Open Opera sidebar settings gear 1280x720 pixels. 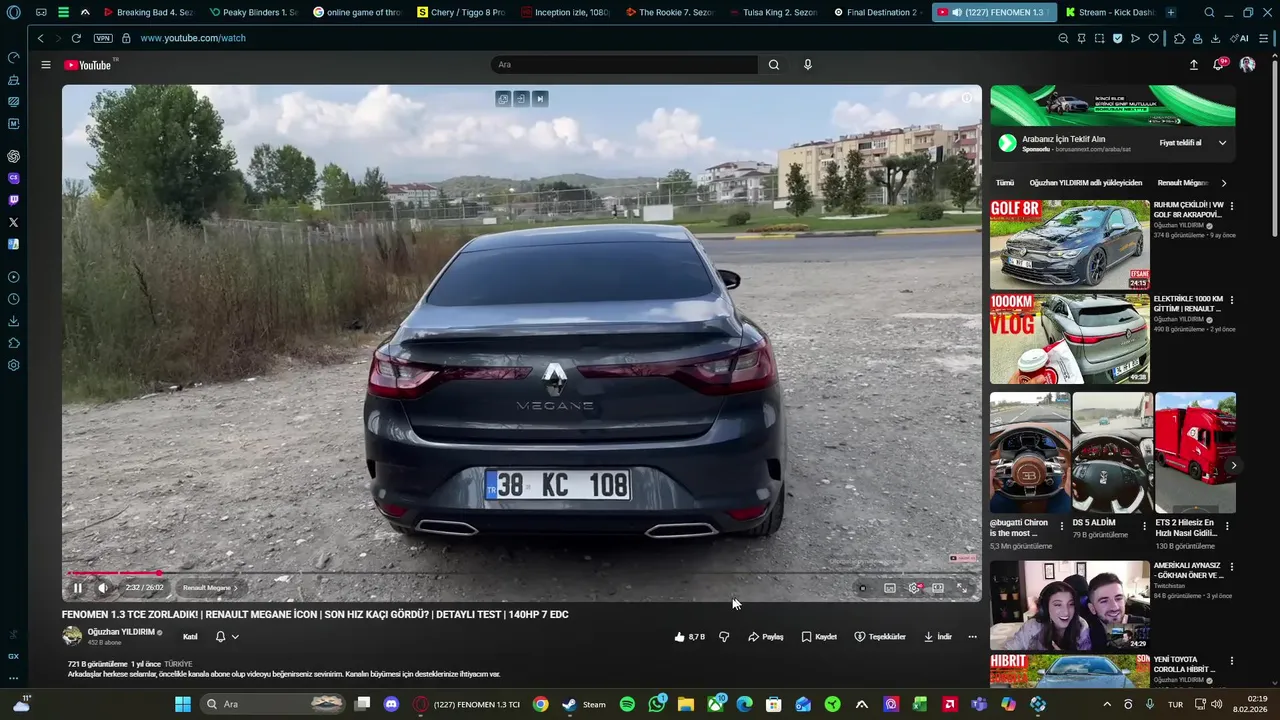click(x=13, y=365)
